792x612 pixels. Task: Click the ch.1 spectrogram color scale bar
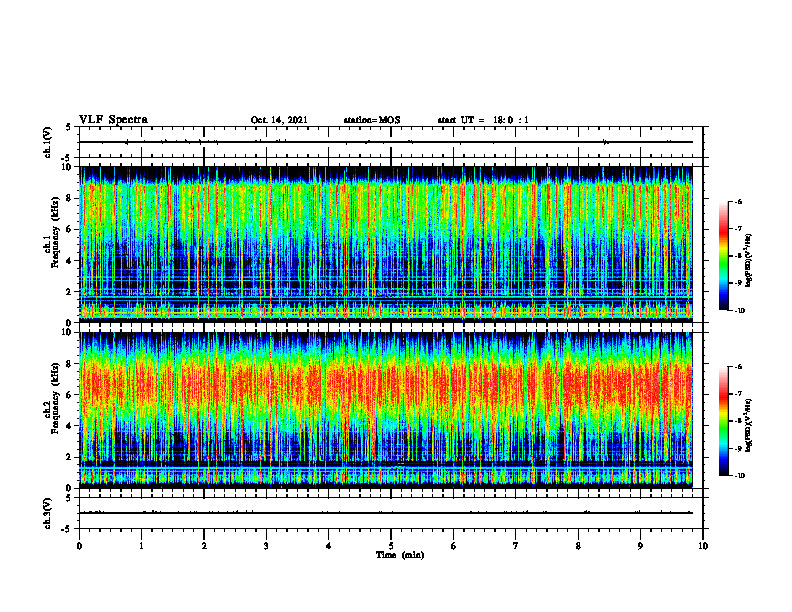point(723,256)
